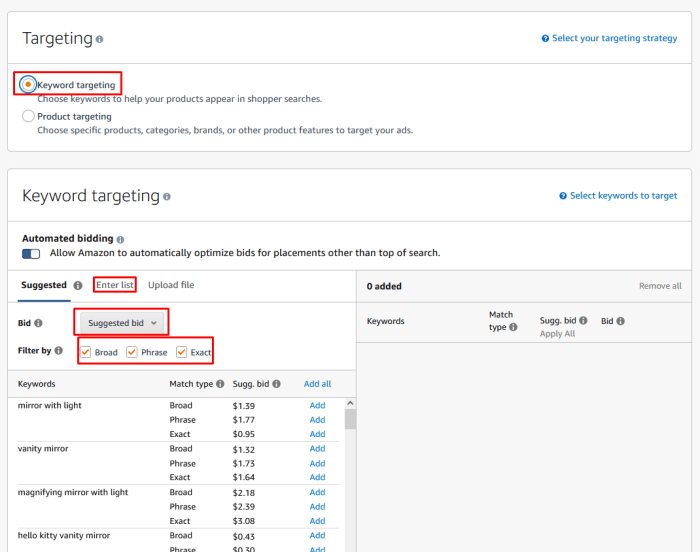Open the Suggested bid dropdown
700x552 pixels.
[x=122, y=323]
